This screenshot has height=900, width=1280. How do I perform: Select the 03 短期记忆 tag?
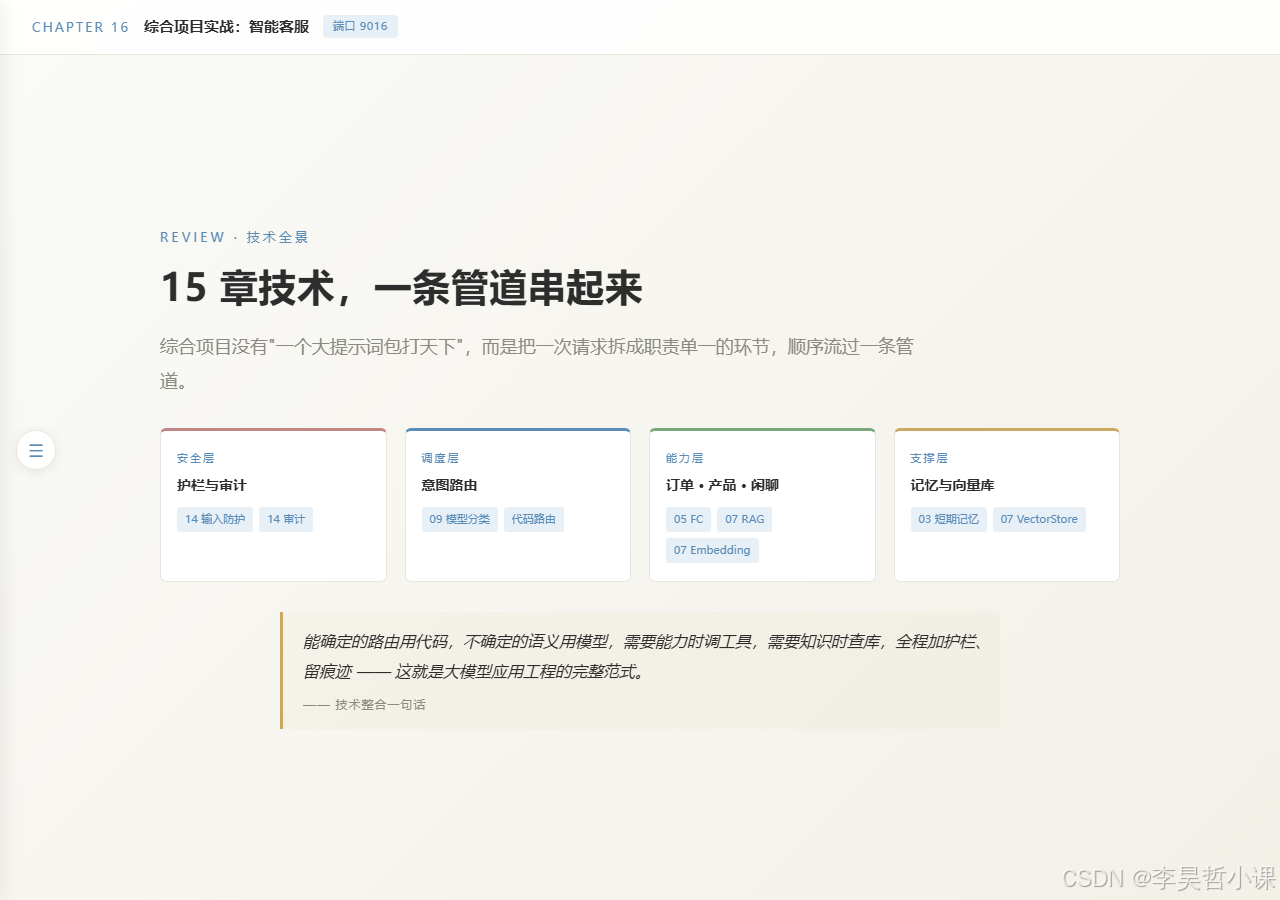(949, 519)
